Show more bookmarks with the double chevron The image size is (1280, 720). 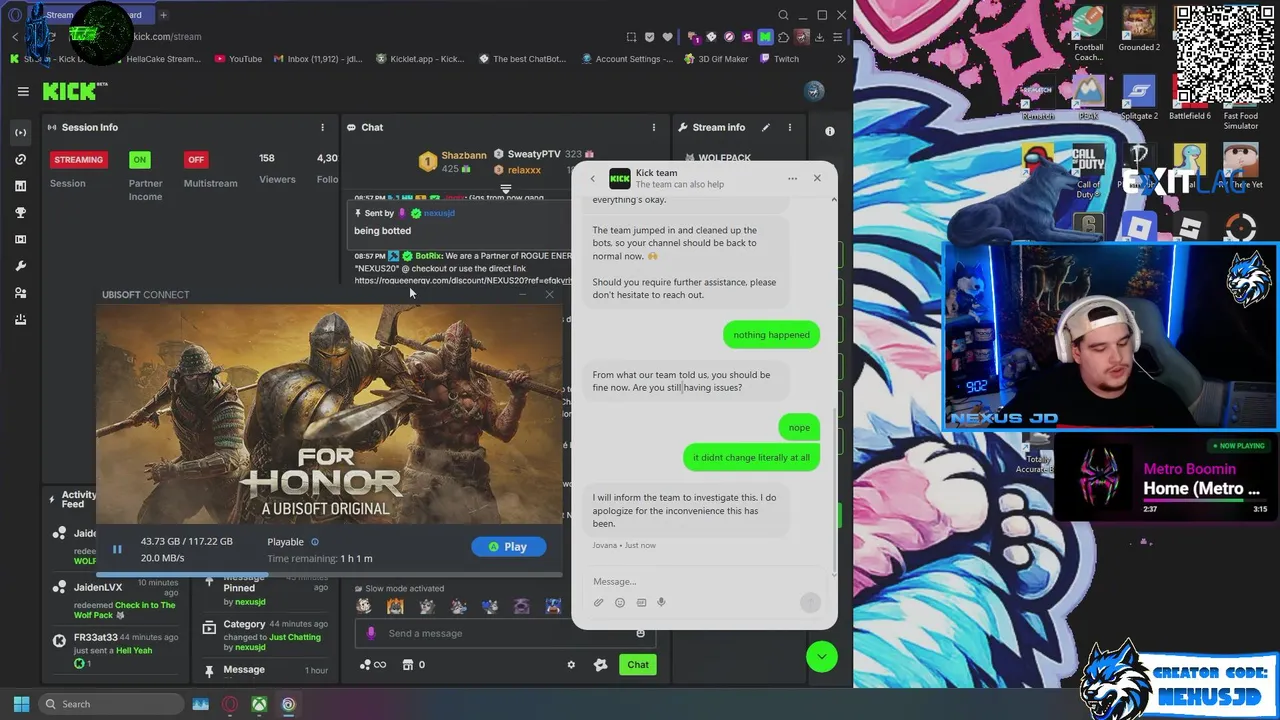click(841, 59)
